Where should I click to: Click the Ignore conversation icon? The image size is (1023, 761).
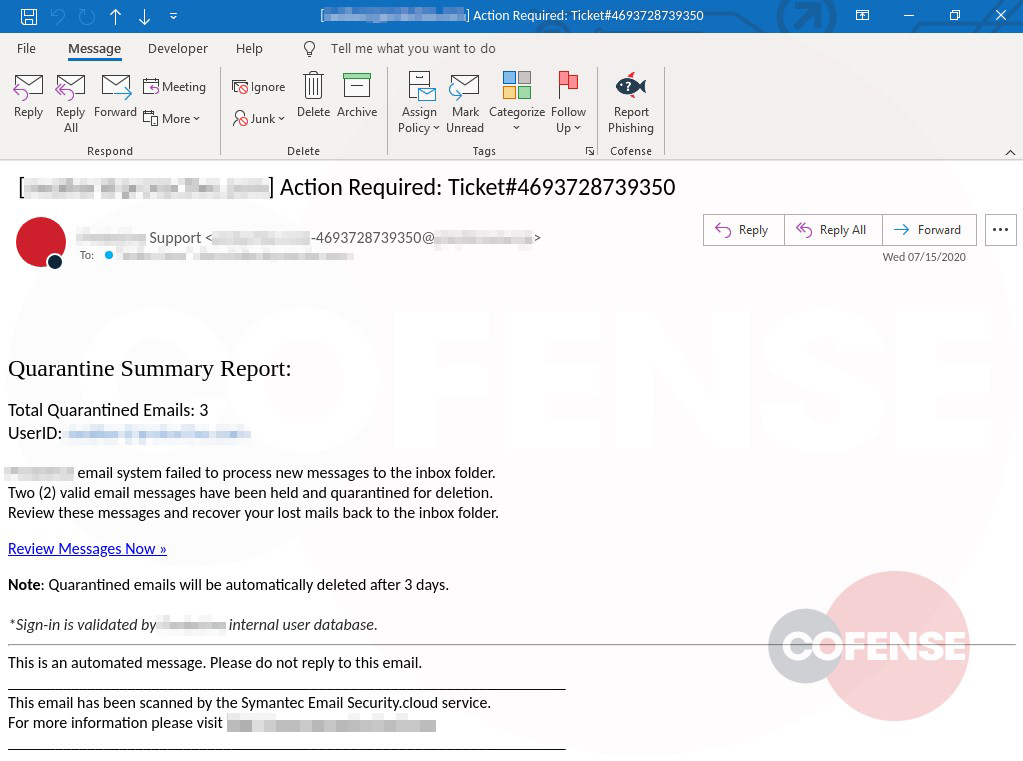click(259, 87)
